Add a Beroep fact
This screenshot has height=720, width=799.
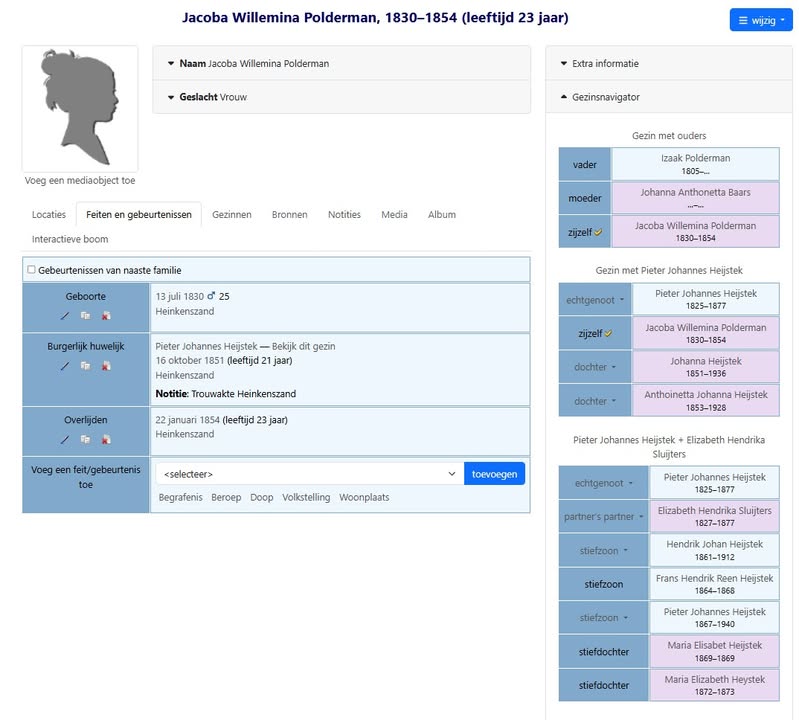pos(226,497)
